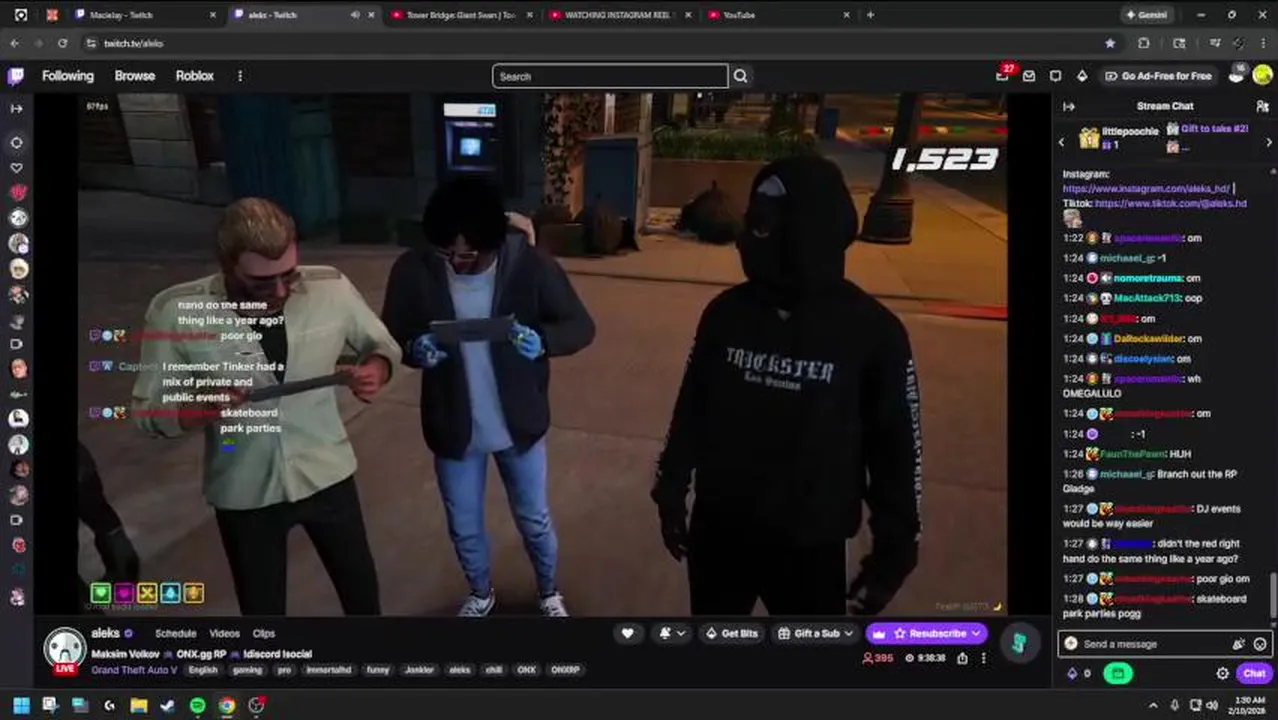This screenshot has width=1278, height=720.
Task: Click the Get Bits button
Action: pos(731,633)
